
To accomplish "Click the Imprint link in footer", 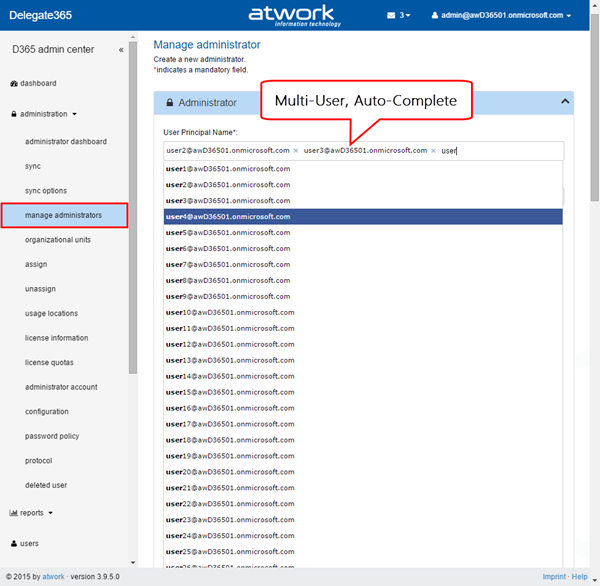I will (x=555, y=577).
